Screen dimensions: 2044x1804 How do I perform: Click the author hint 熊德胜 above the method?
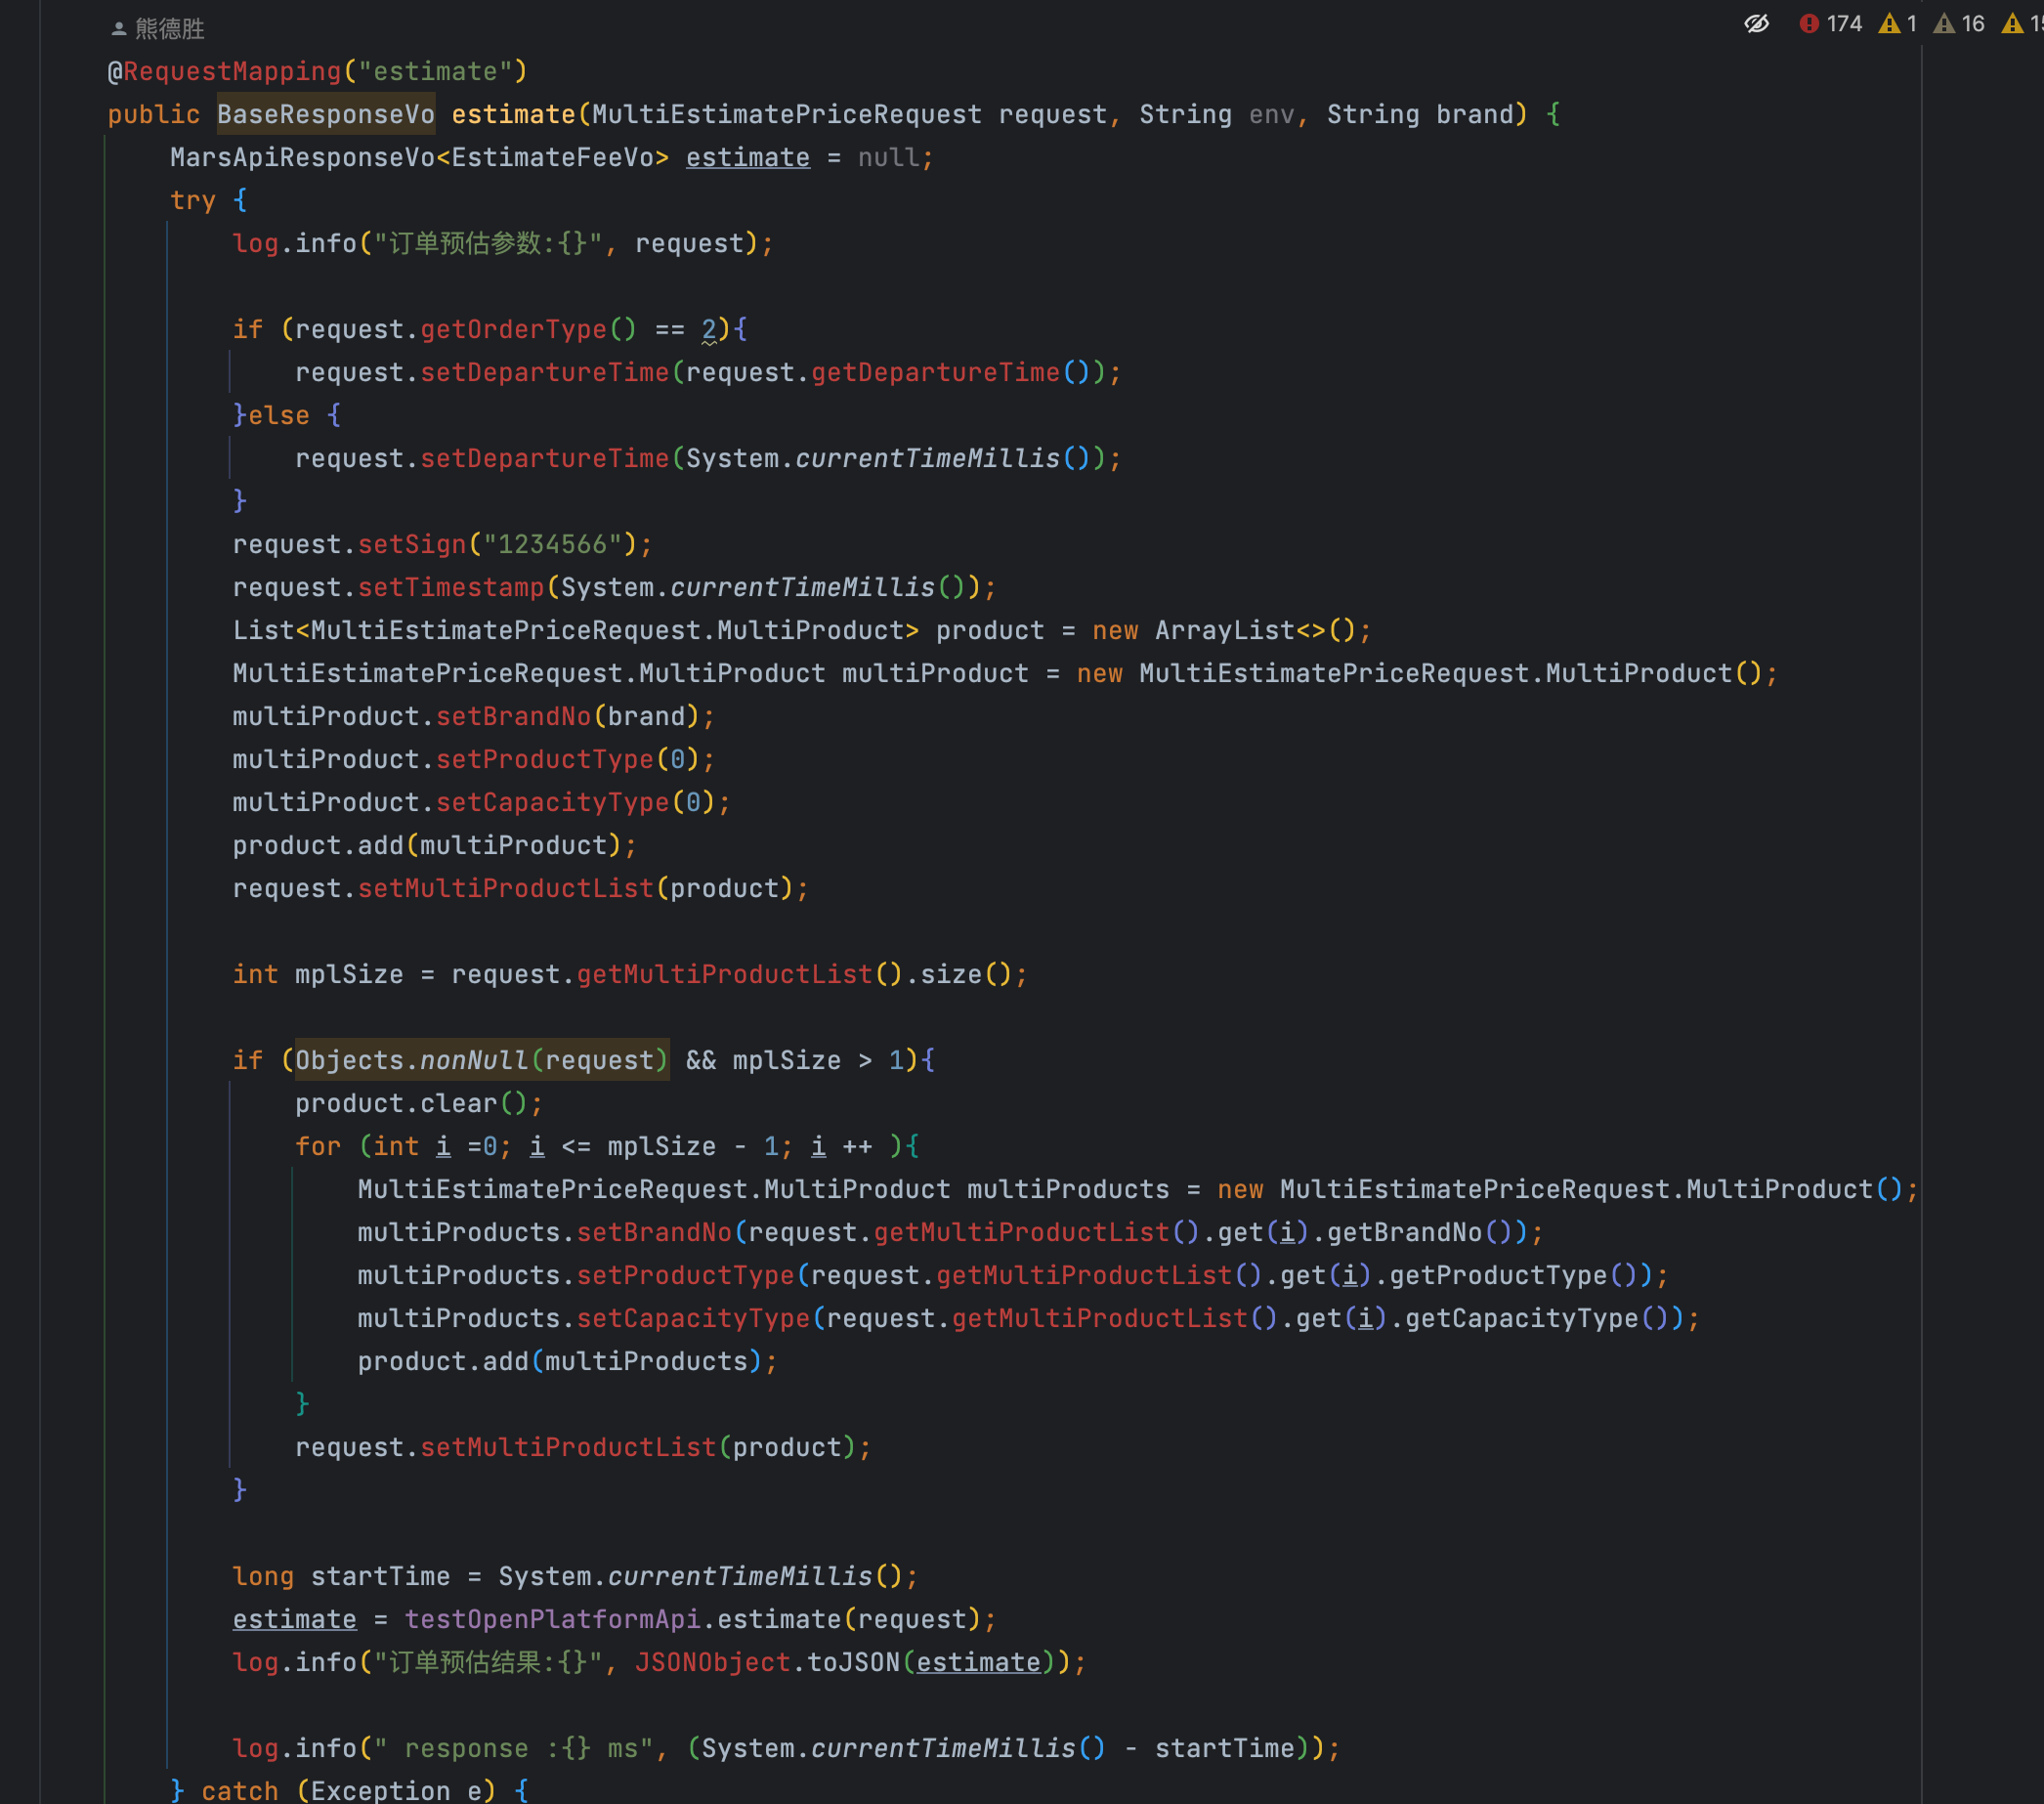pyautogui.click(x=158, y=29)
